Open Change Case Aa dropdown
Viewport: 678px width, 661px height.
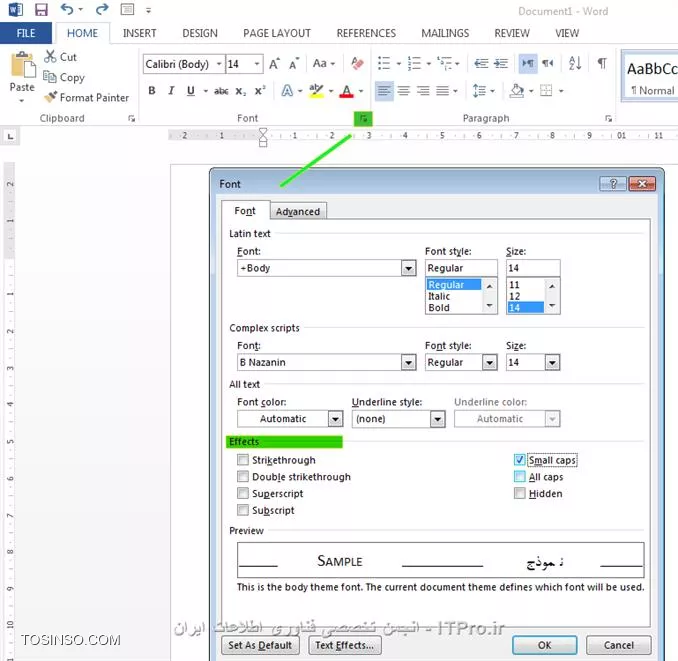(x=324, y=64)
